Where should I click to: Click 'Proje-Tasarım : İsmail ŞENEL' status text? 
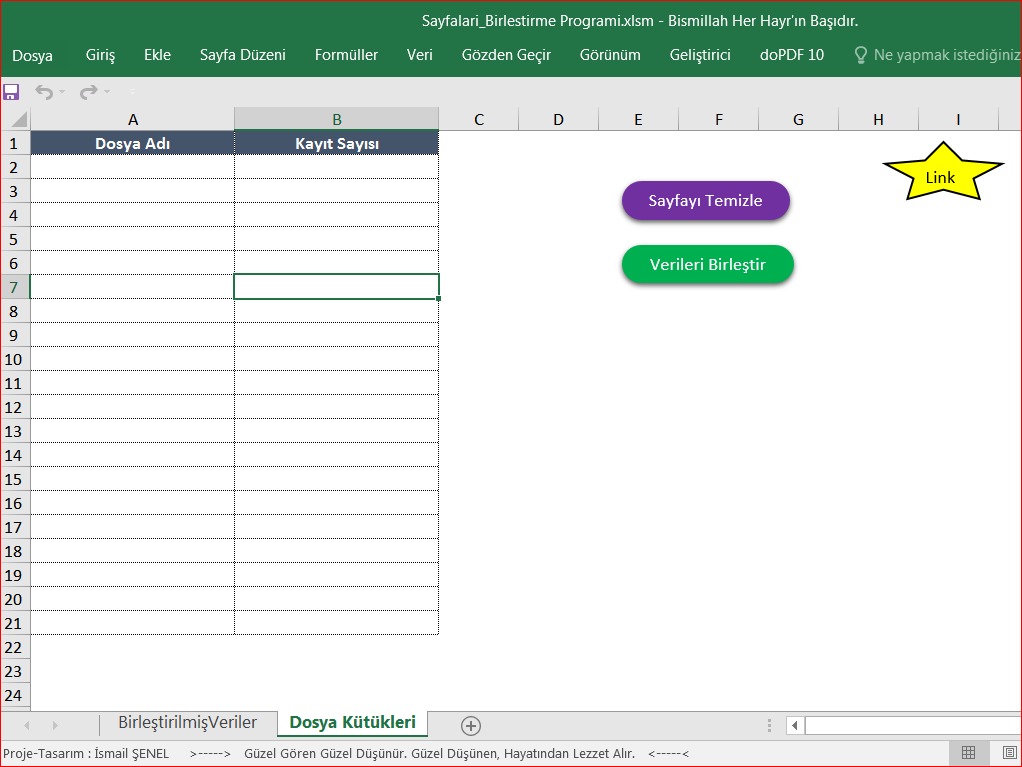[x=86, y=754]
